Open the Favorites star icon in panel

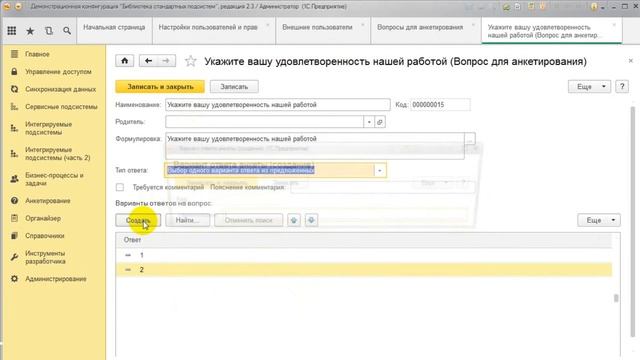coord(30,31)
